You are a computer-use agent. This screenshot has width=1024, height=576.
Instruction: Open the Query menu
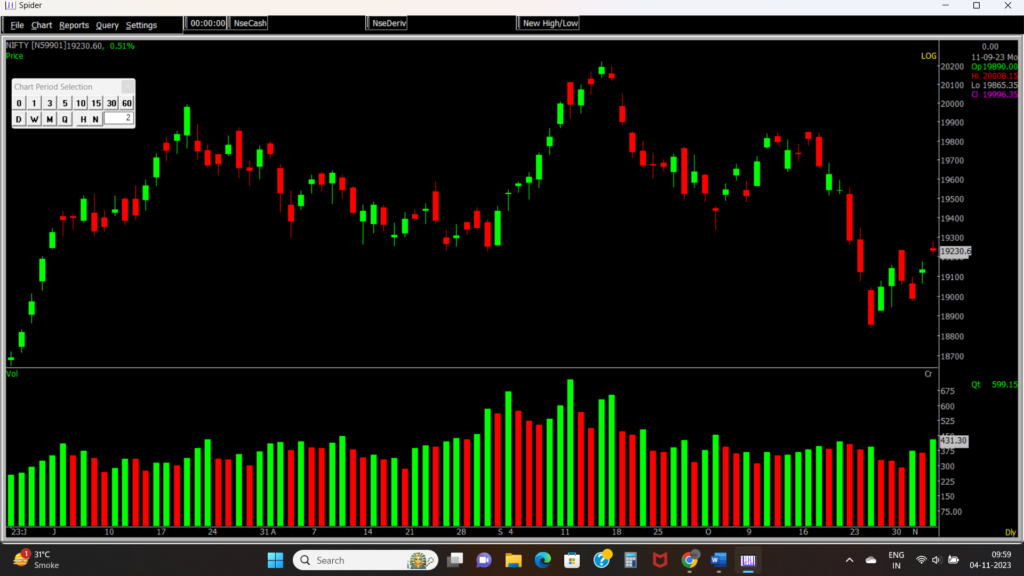(x=107, y=25)
